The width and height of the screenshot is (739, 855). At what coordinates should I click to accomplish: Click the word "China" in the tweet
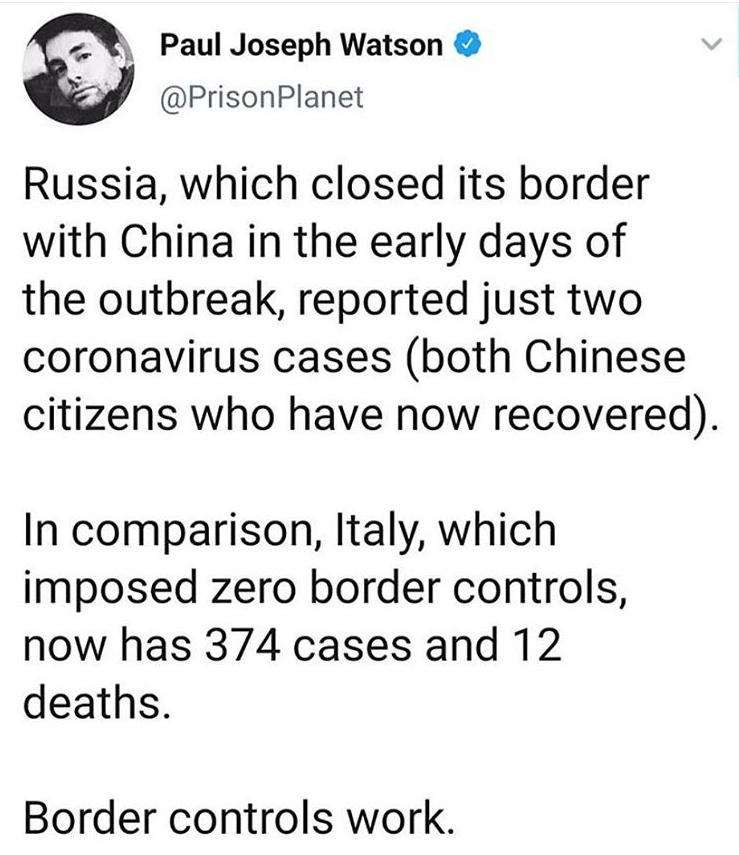tap(182, 243)
